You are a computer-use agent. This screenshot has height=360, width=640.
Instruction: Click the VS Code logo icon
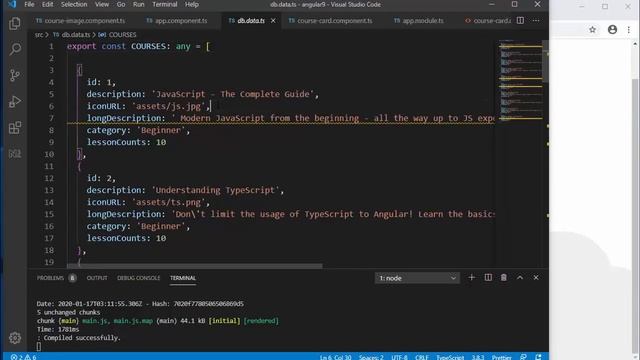coord(12,4)
